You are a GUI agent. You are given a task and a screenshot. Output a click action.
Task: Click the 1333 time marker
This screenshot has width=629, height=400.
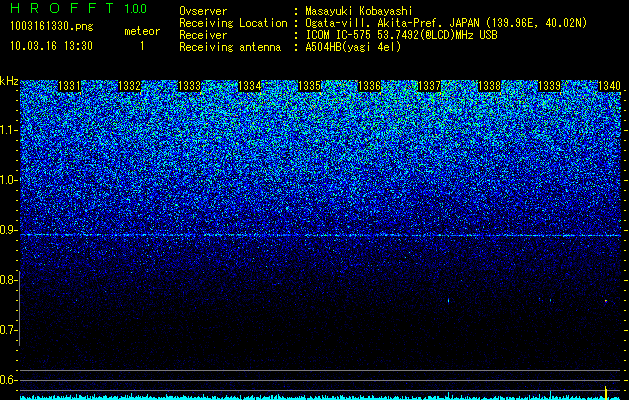tap(189, 86)
